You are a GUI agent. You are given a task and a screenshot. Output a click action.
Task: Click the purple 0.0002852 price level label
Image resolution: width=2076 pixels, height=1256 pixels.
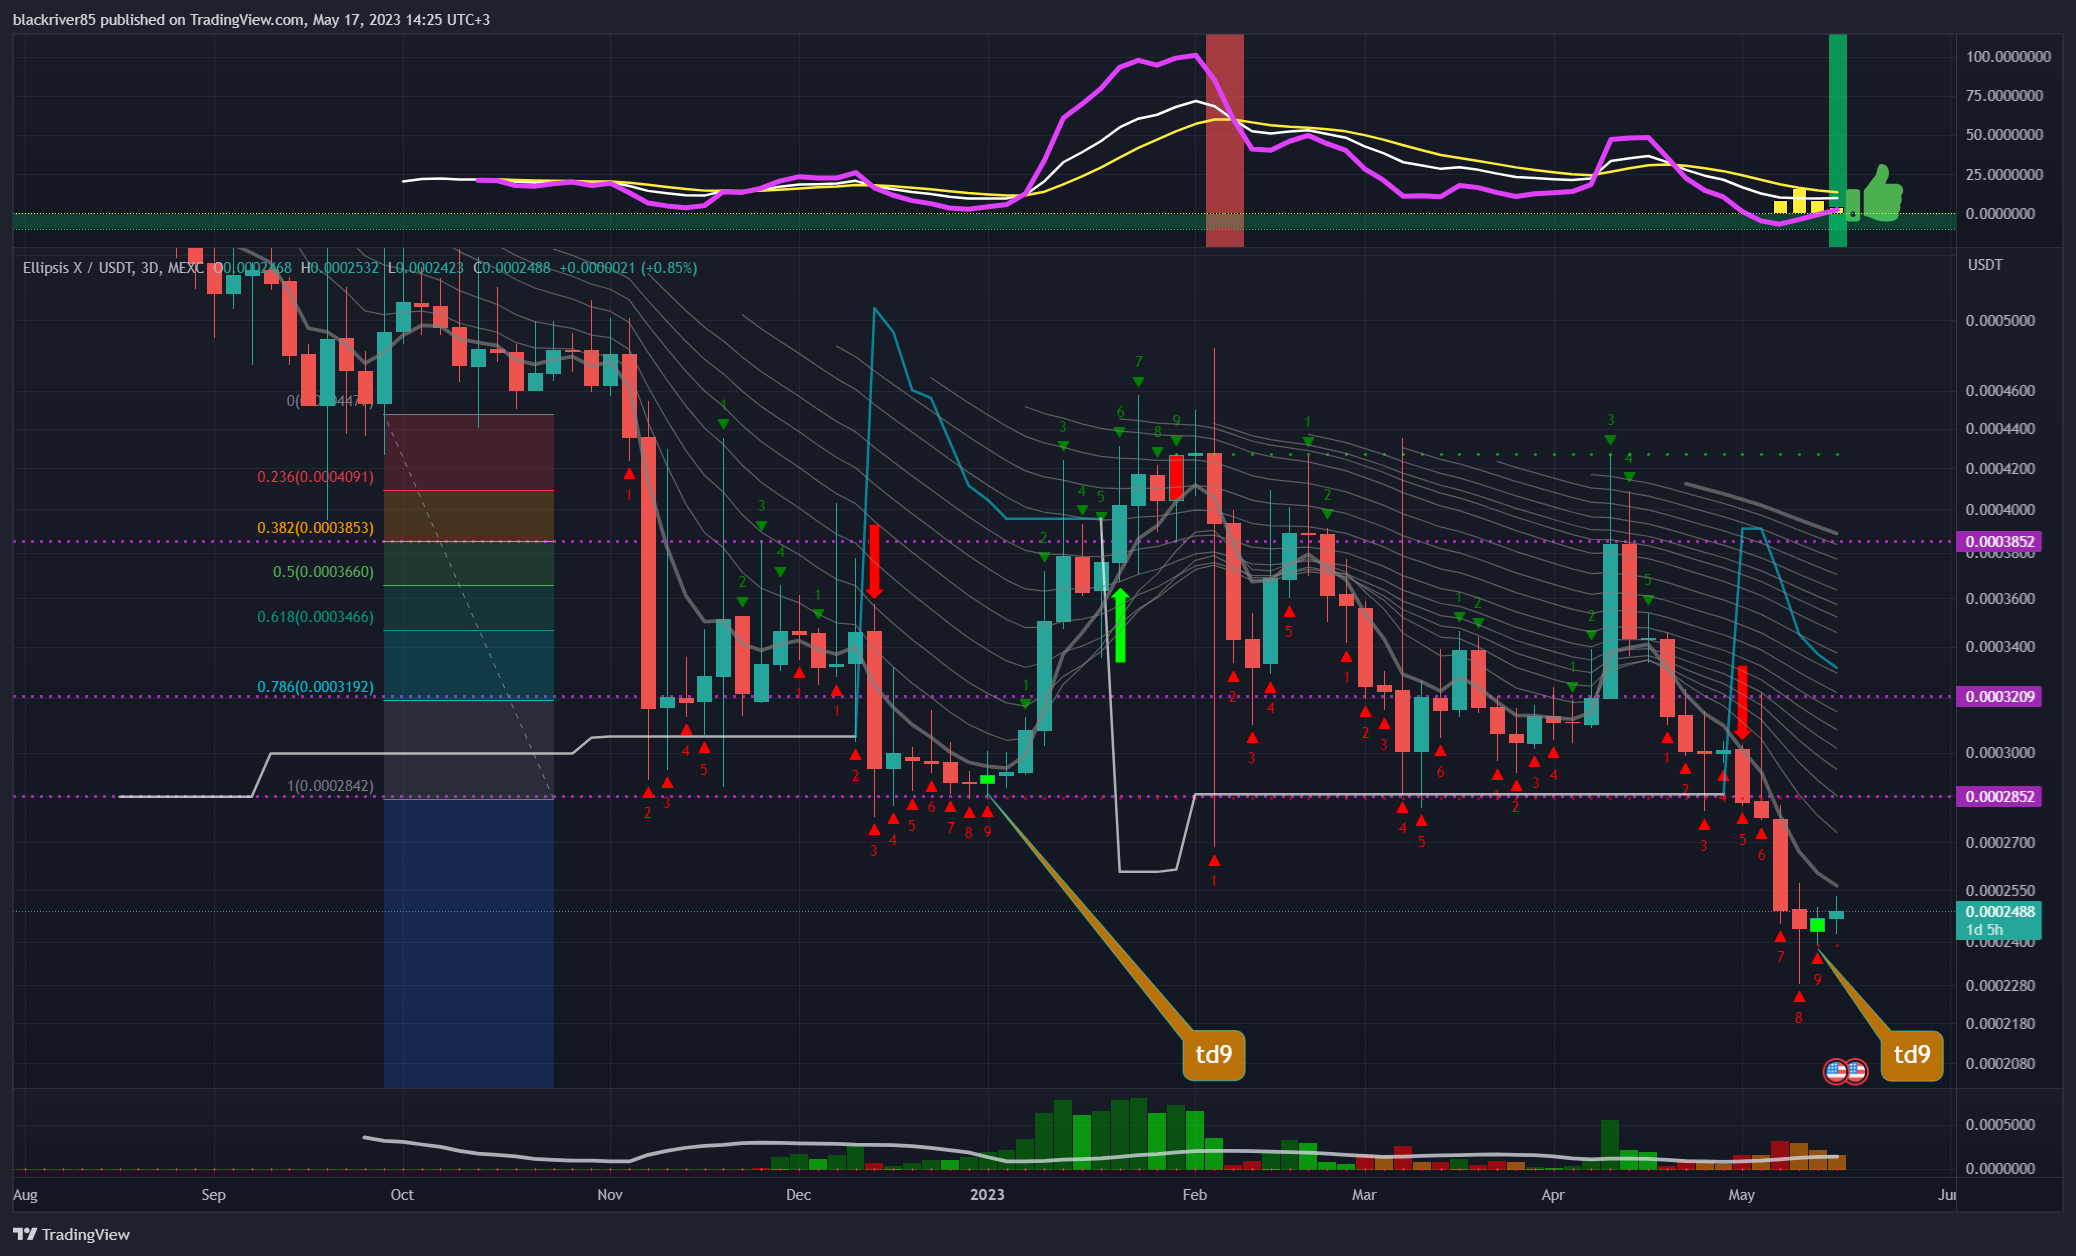(x=1998, y=797)
